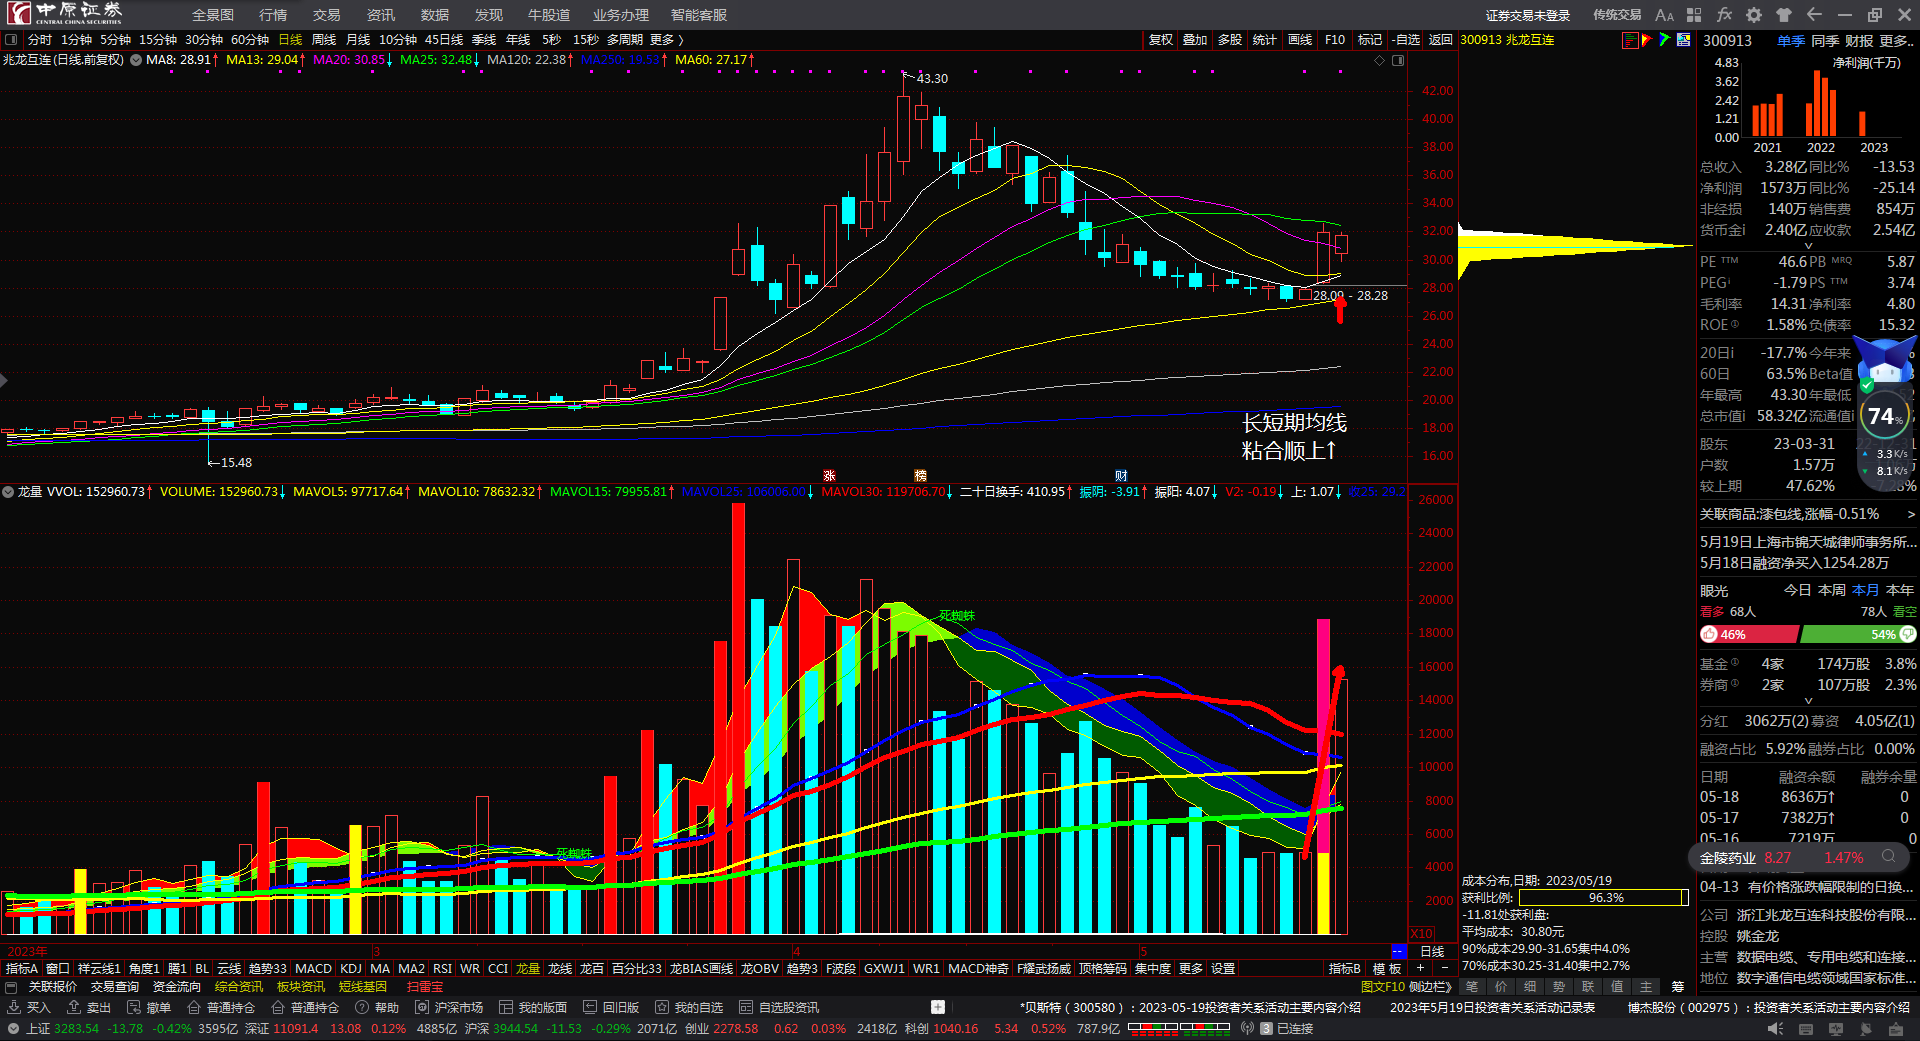Expand the chevron below 券商 row
Screen dimensions: 1920x1041
pyautogui.click(x=1808, y=701)
